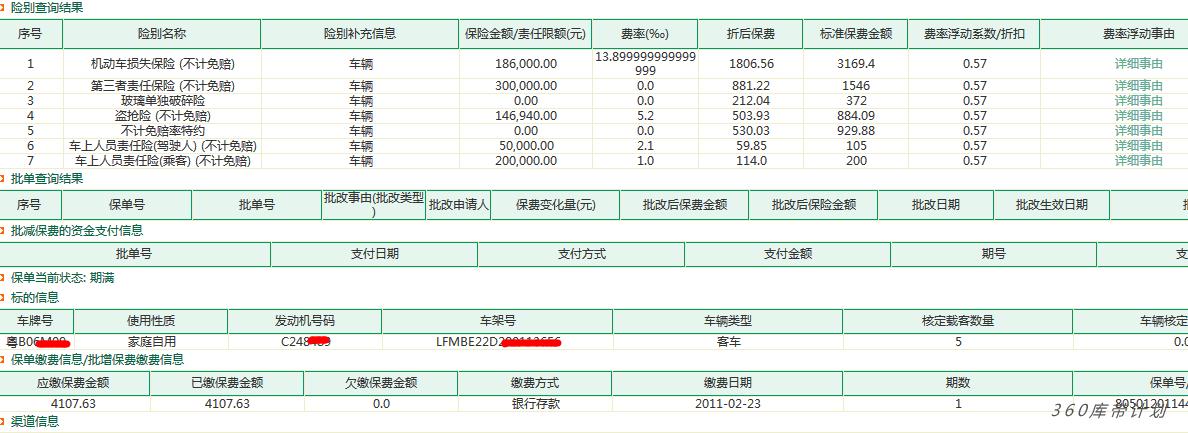Click the 标准保费金额 column header
The width and height of the screenshot is (1188, 433).
pyautogui.click(x=856, y=34)
